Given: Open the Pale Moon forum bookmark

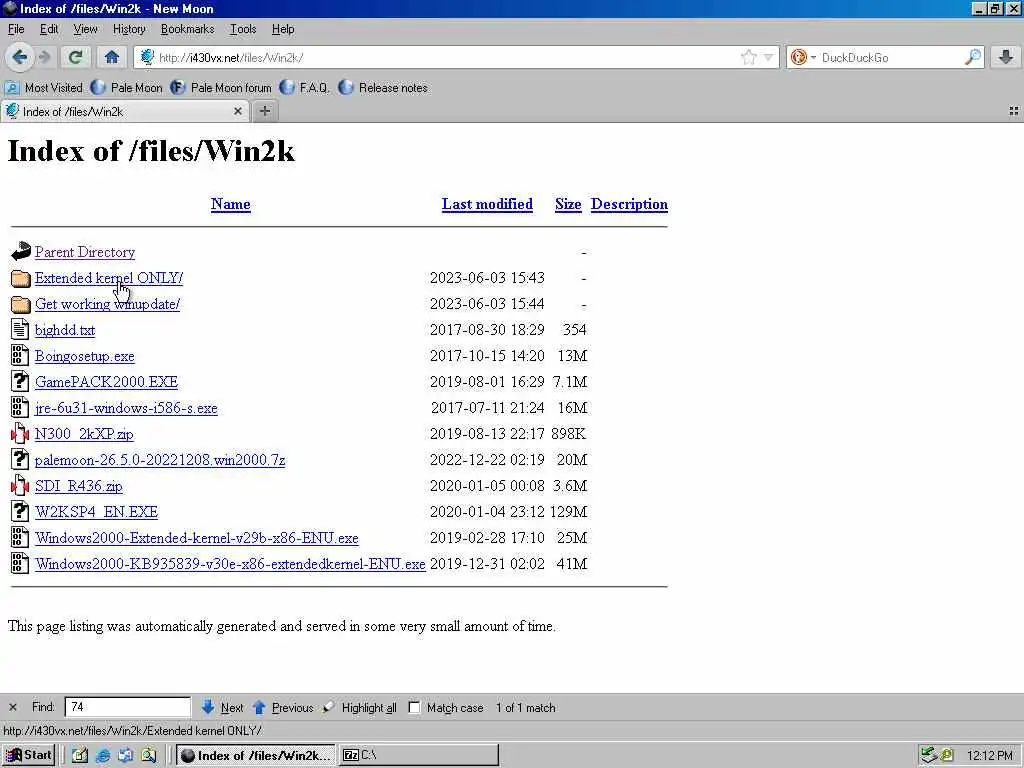Looking at the screenshot, I should [x=221, y=88].
